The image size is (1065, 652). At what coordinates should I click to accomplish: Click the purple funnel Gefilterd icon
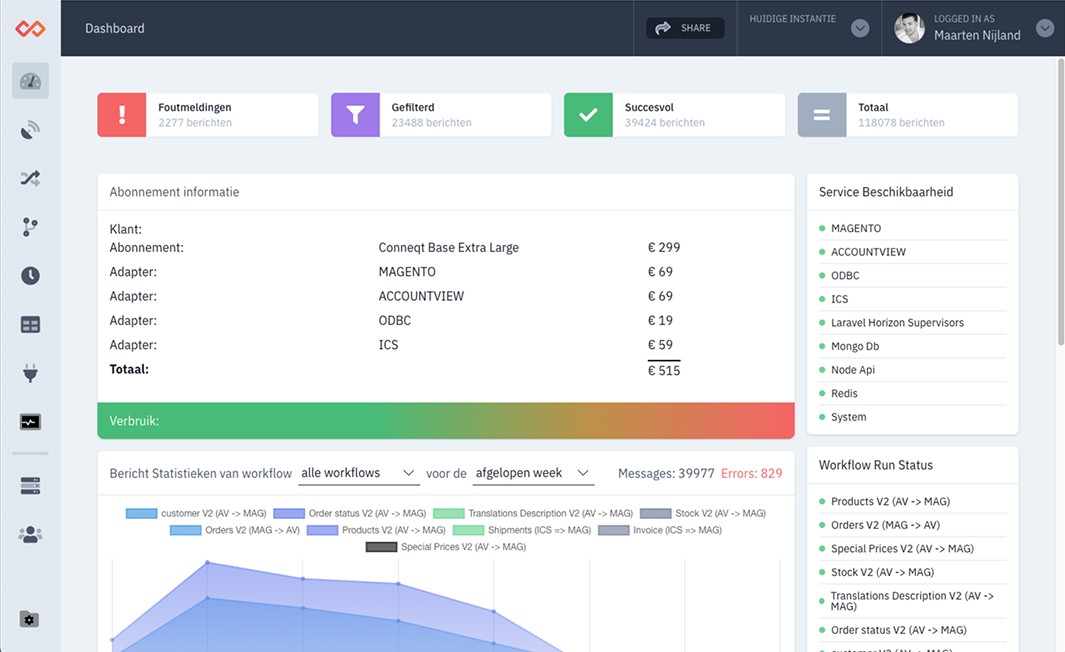[355, 115]
